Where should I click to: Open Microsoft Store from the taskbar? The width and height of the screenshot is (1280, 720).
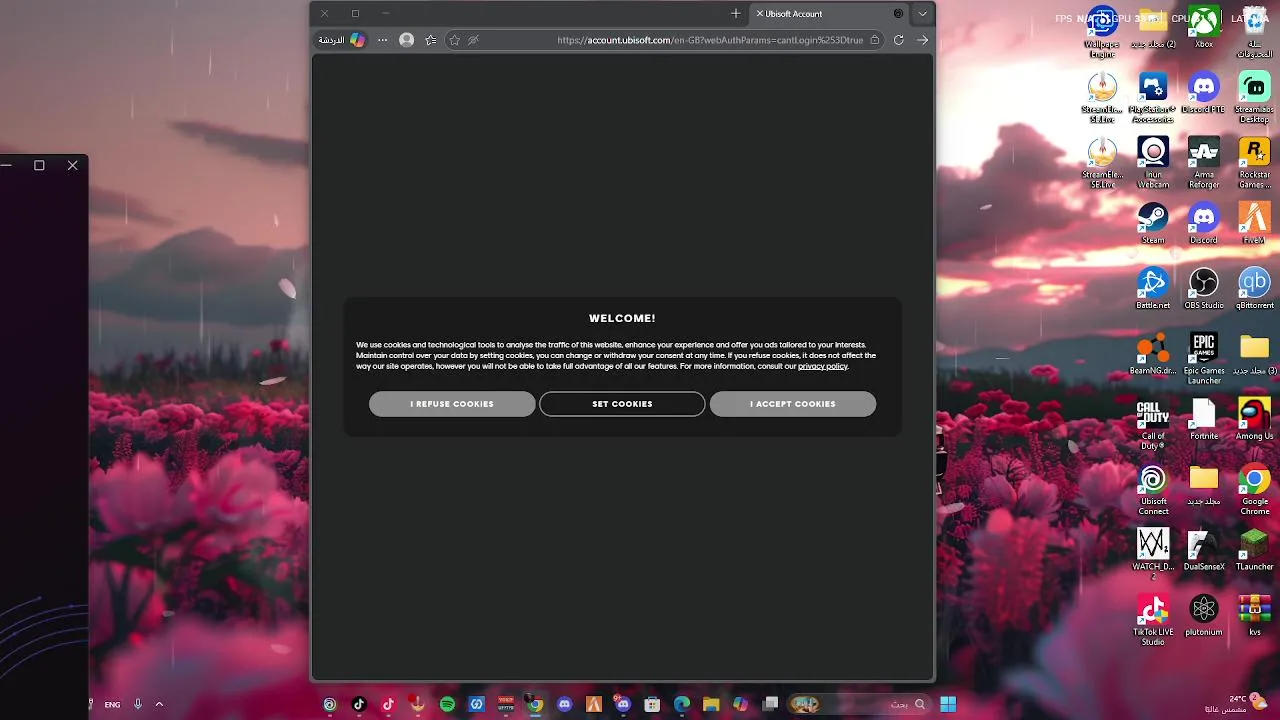point(652,704)
